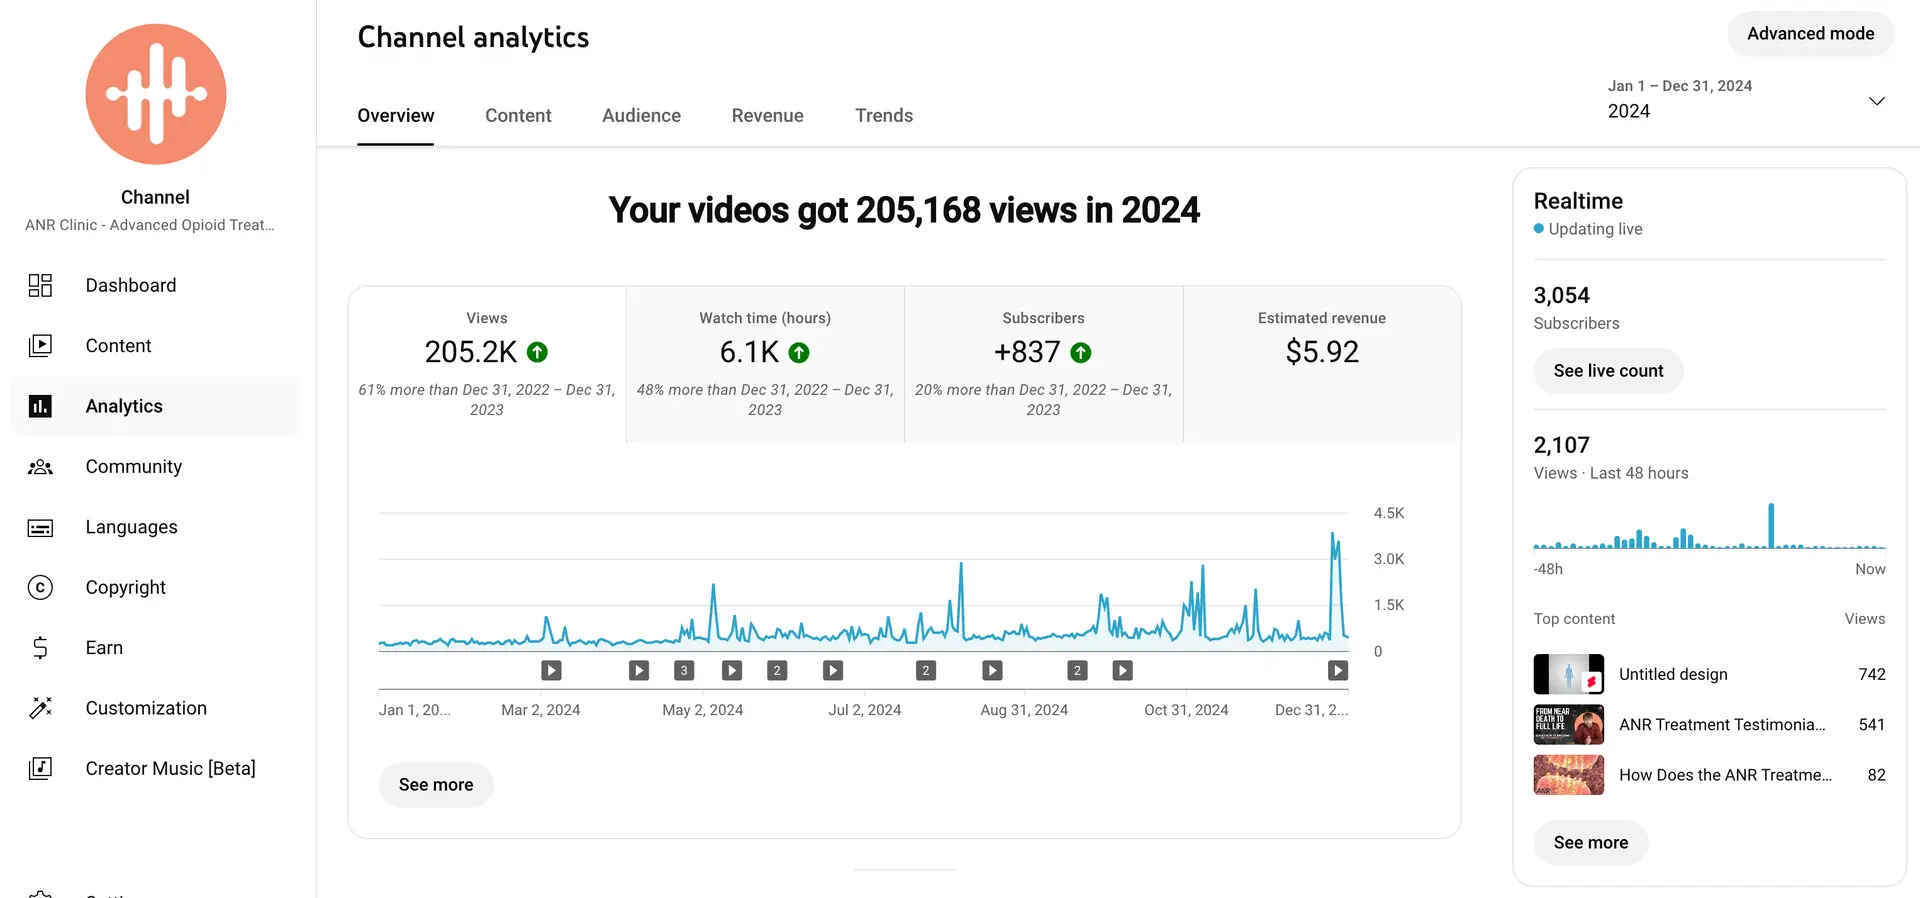Image resolution: width=1920 pixels, height=898 pixels.
Task: Click the Customization magic wand icon
Action: 40,708
